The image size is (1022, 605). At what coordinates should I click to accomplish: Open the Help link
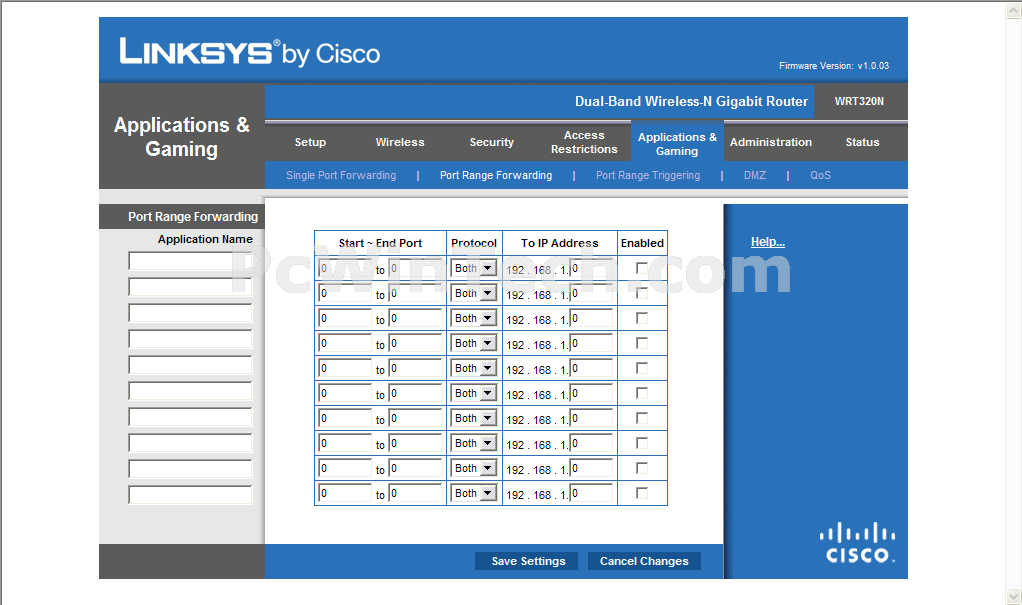point(768,242)
